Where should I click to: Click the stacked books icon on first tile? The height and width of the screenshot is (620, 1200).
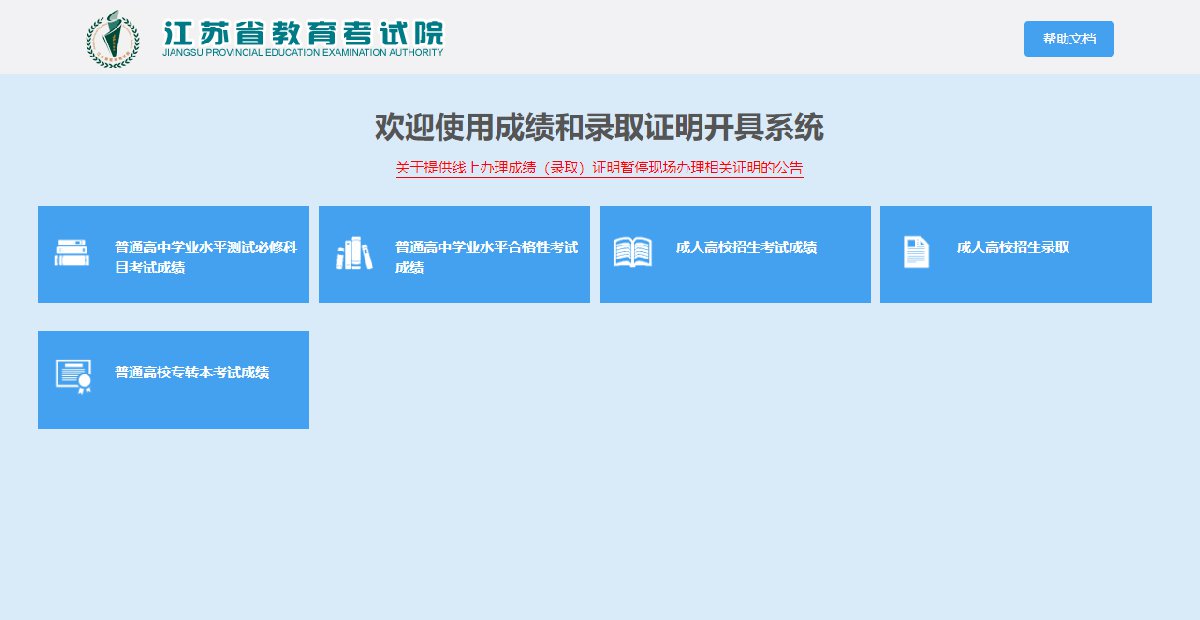click(72, 254)
